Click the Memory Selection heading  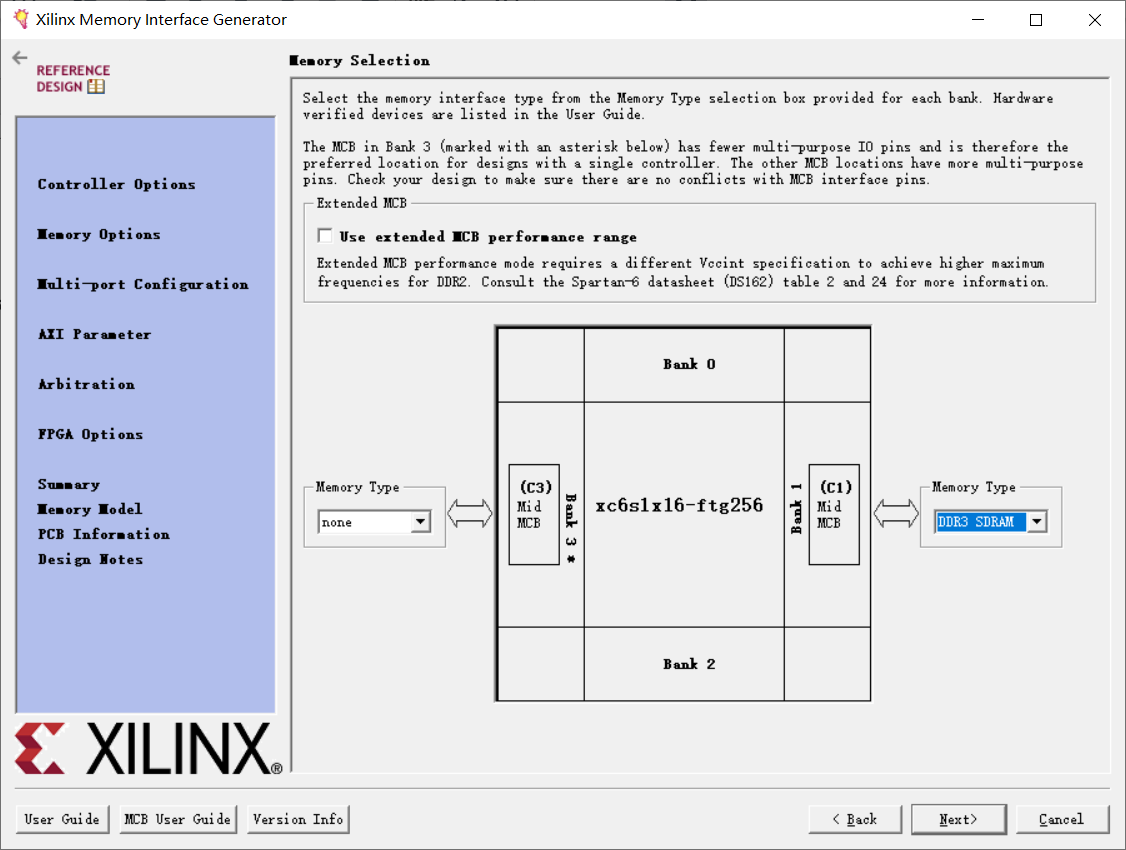pos(360,61)
